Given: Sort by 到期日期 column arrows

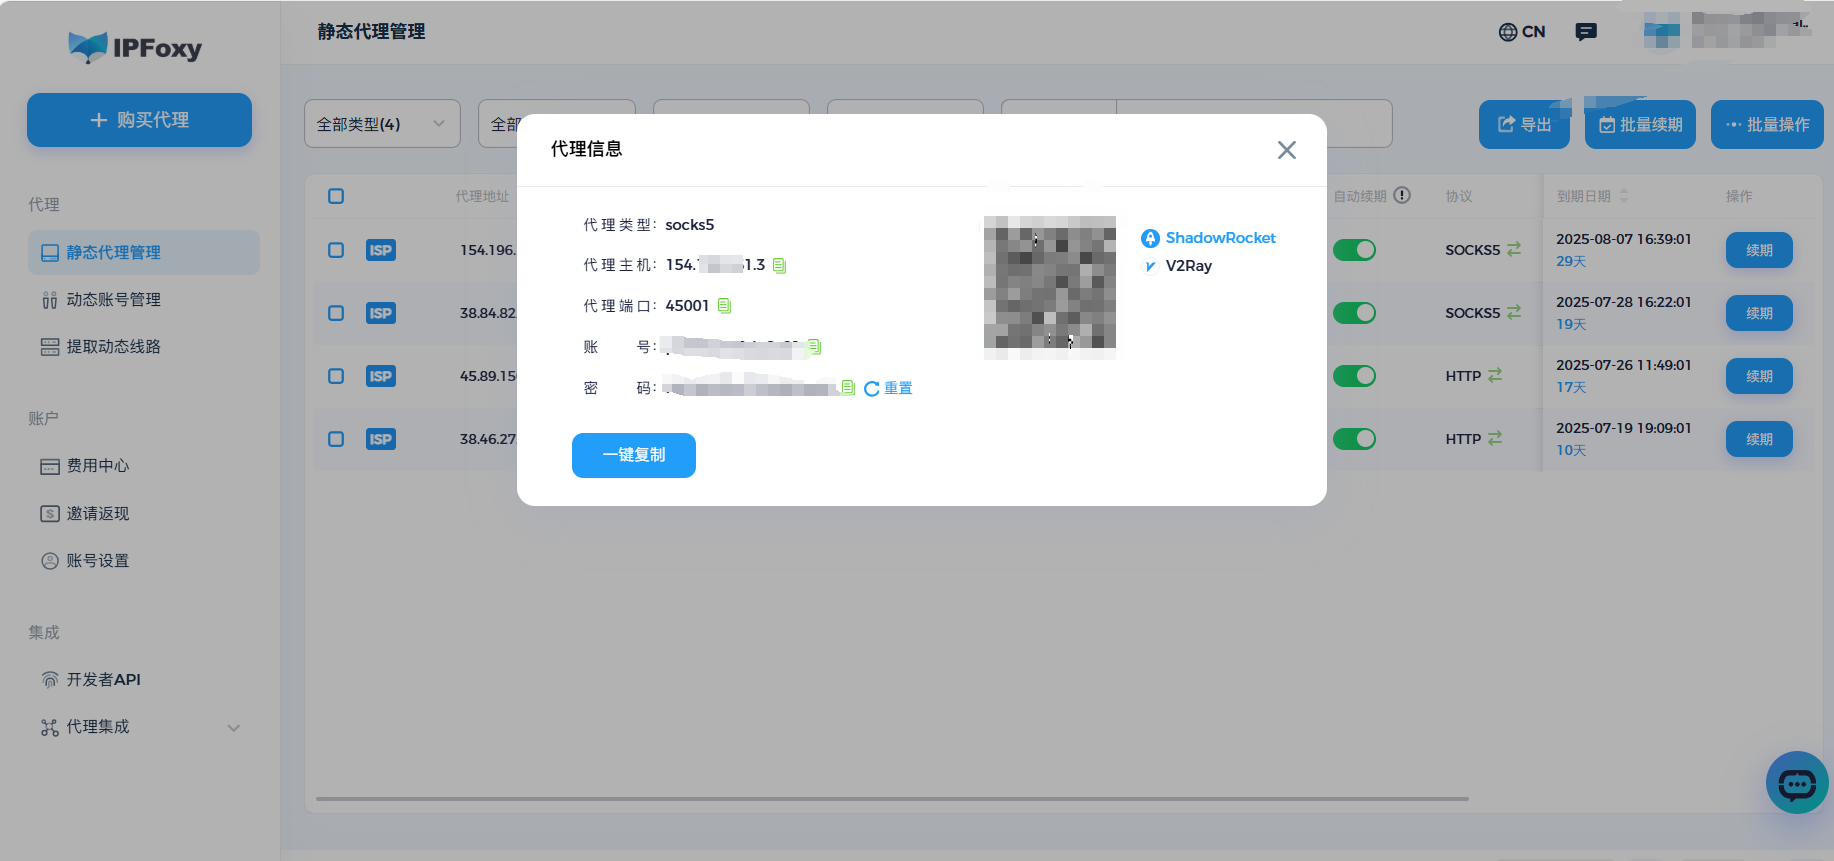Looking at the screenshot, I should (1624, 196).
